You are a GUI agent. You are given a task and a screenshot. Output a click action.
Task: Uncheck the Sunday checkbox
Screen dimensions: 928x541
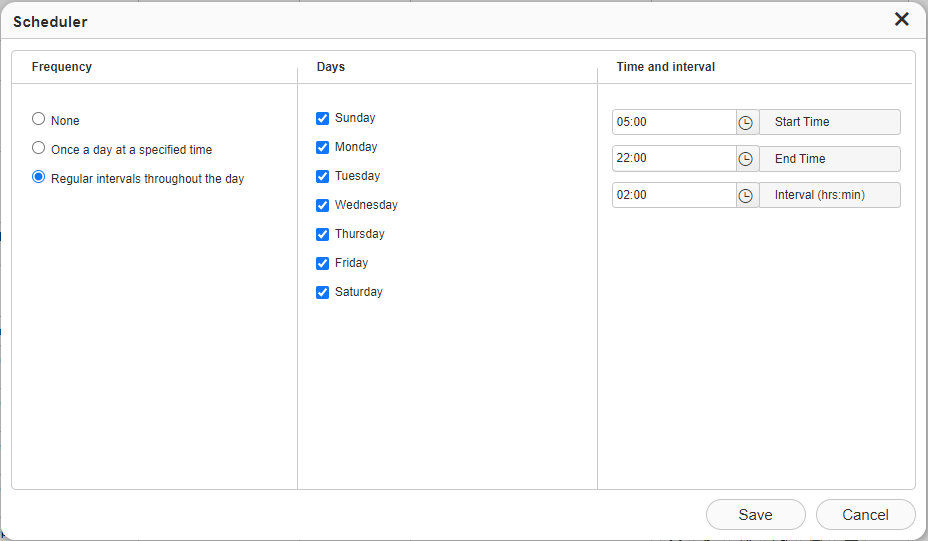[x=323, y=118]
